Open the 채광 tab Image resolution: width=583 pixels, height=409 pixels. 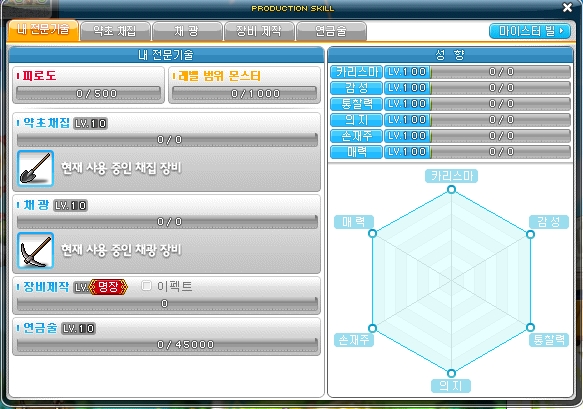[x=187, y=31]
